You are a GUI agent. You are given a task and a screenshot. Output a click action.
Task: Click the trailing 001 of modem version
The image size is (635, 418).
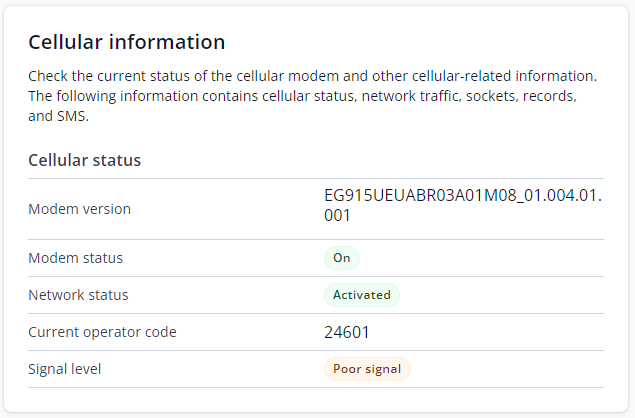[x=337, y=215]
